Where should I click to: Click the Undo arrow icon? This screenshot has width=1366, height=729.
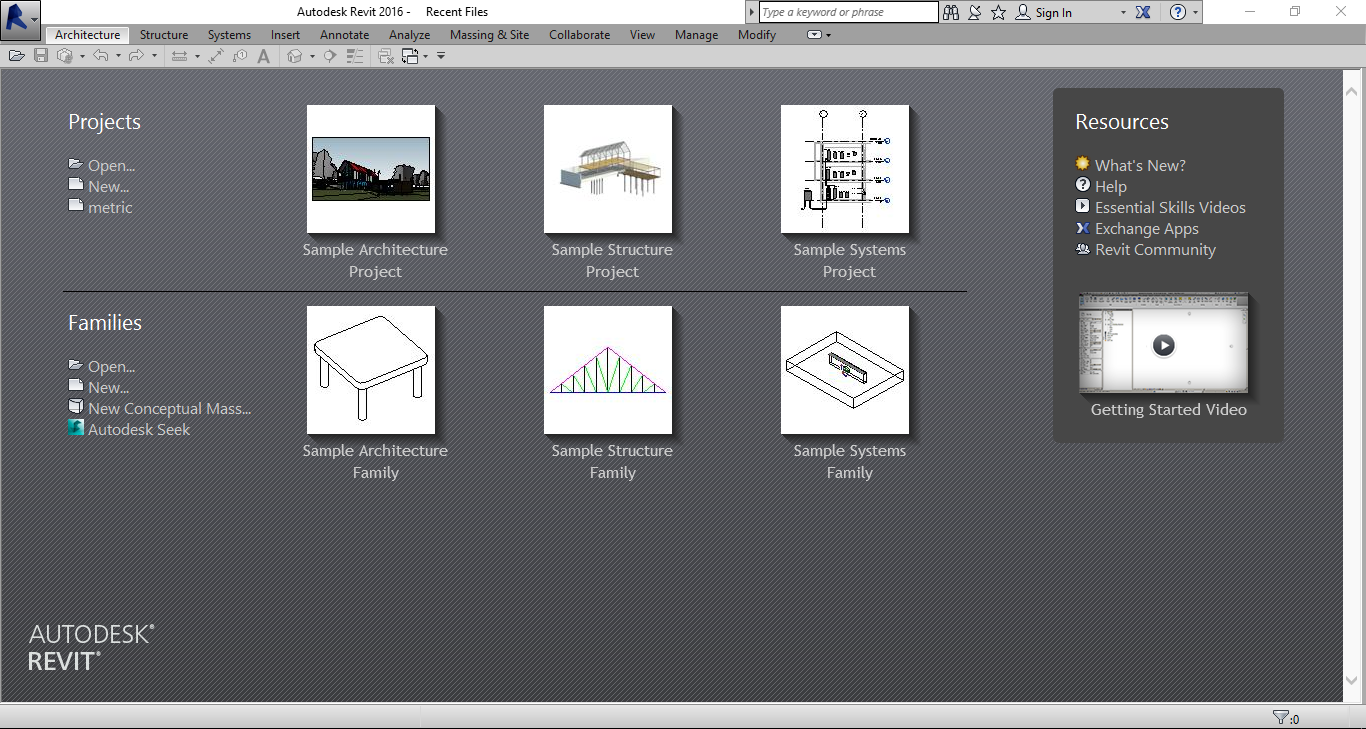[101, 56]
